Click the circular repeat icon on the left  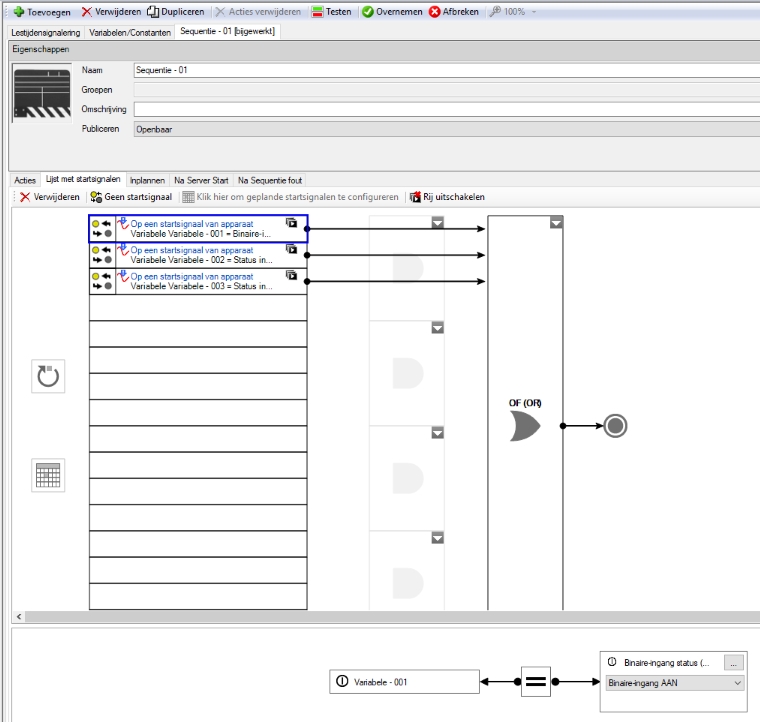(48, 377)
